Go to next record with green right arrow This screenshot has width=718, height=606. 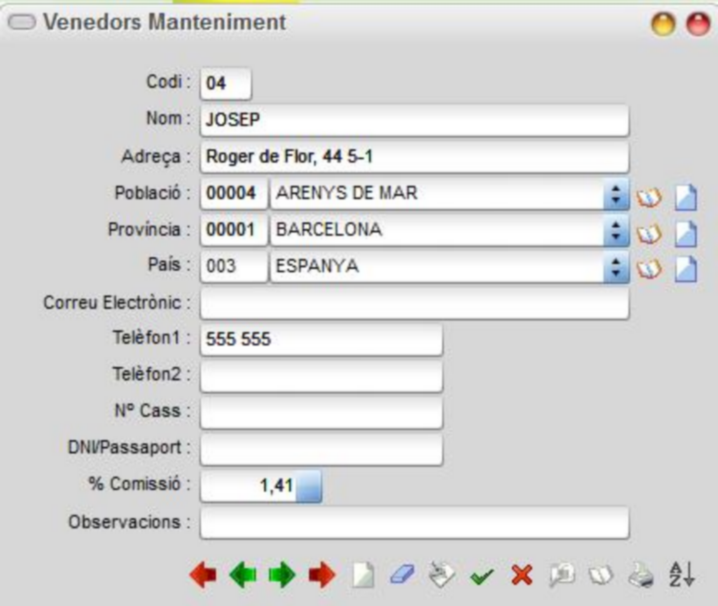(x=282, y=575)
